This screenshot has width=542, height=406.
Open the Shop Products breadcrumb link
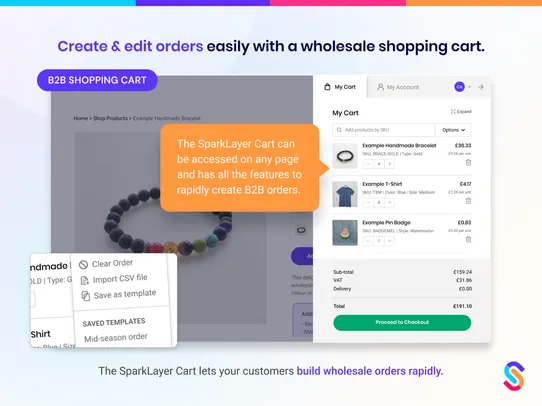pos(110,118)
